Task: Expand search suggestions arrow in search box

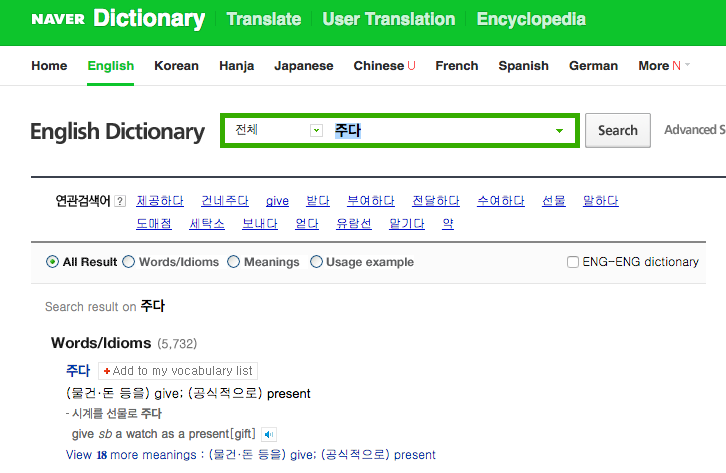Action: point(559,131)
